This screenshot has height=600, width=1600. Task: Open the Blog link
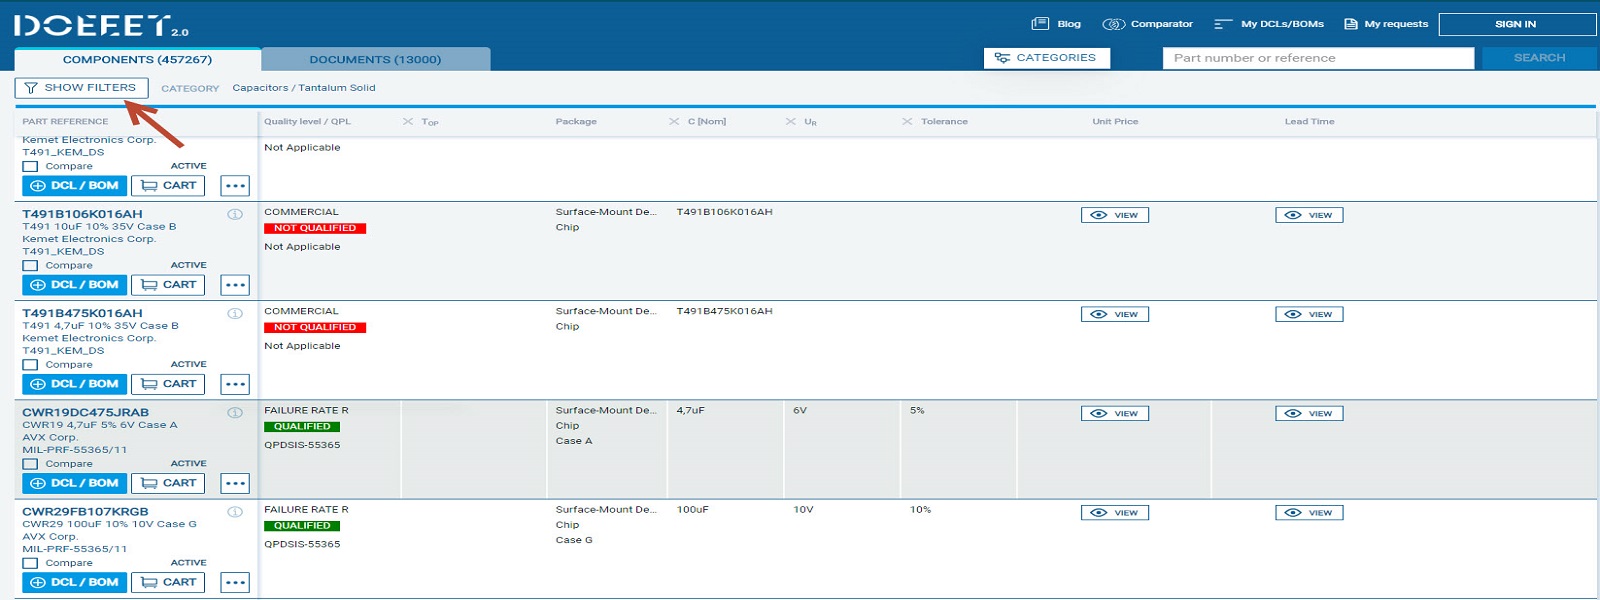[x=1056, y=24]
